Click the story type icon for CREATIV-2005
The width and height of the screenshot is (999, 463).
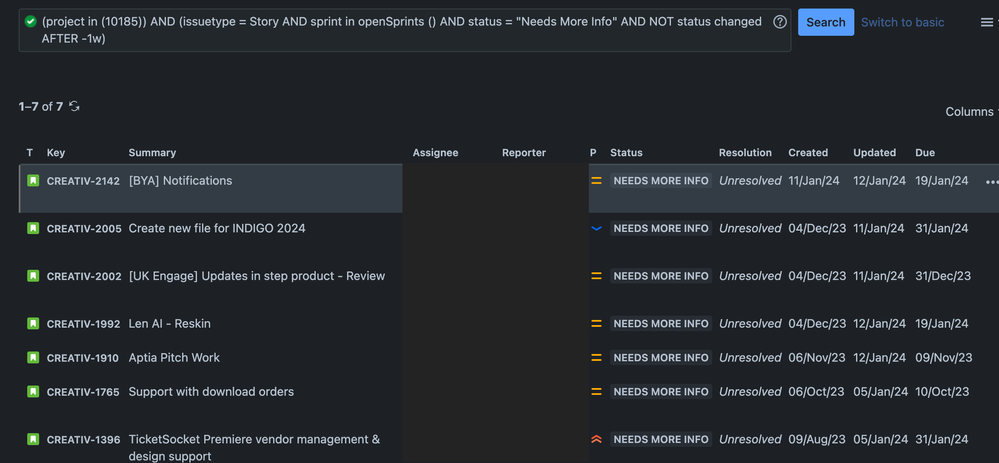(33, 228)
